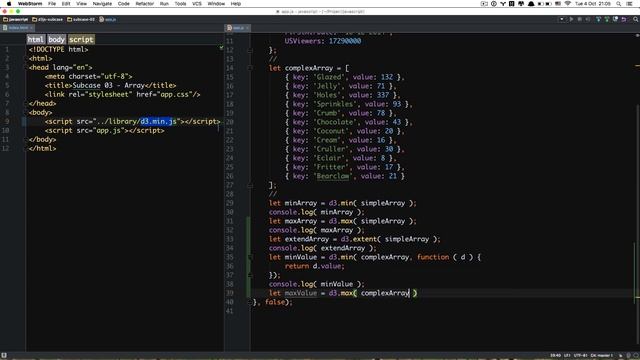Collapse the body tag fold marker

point(26,113)
